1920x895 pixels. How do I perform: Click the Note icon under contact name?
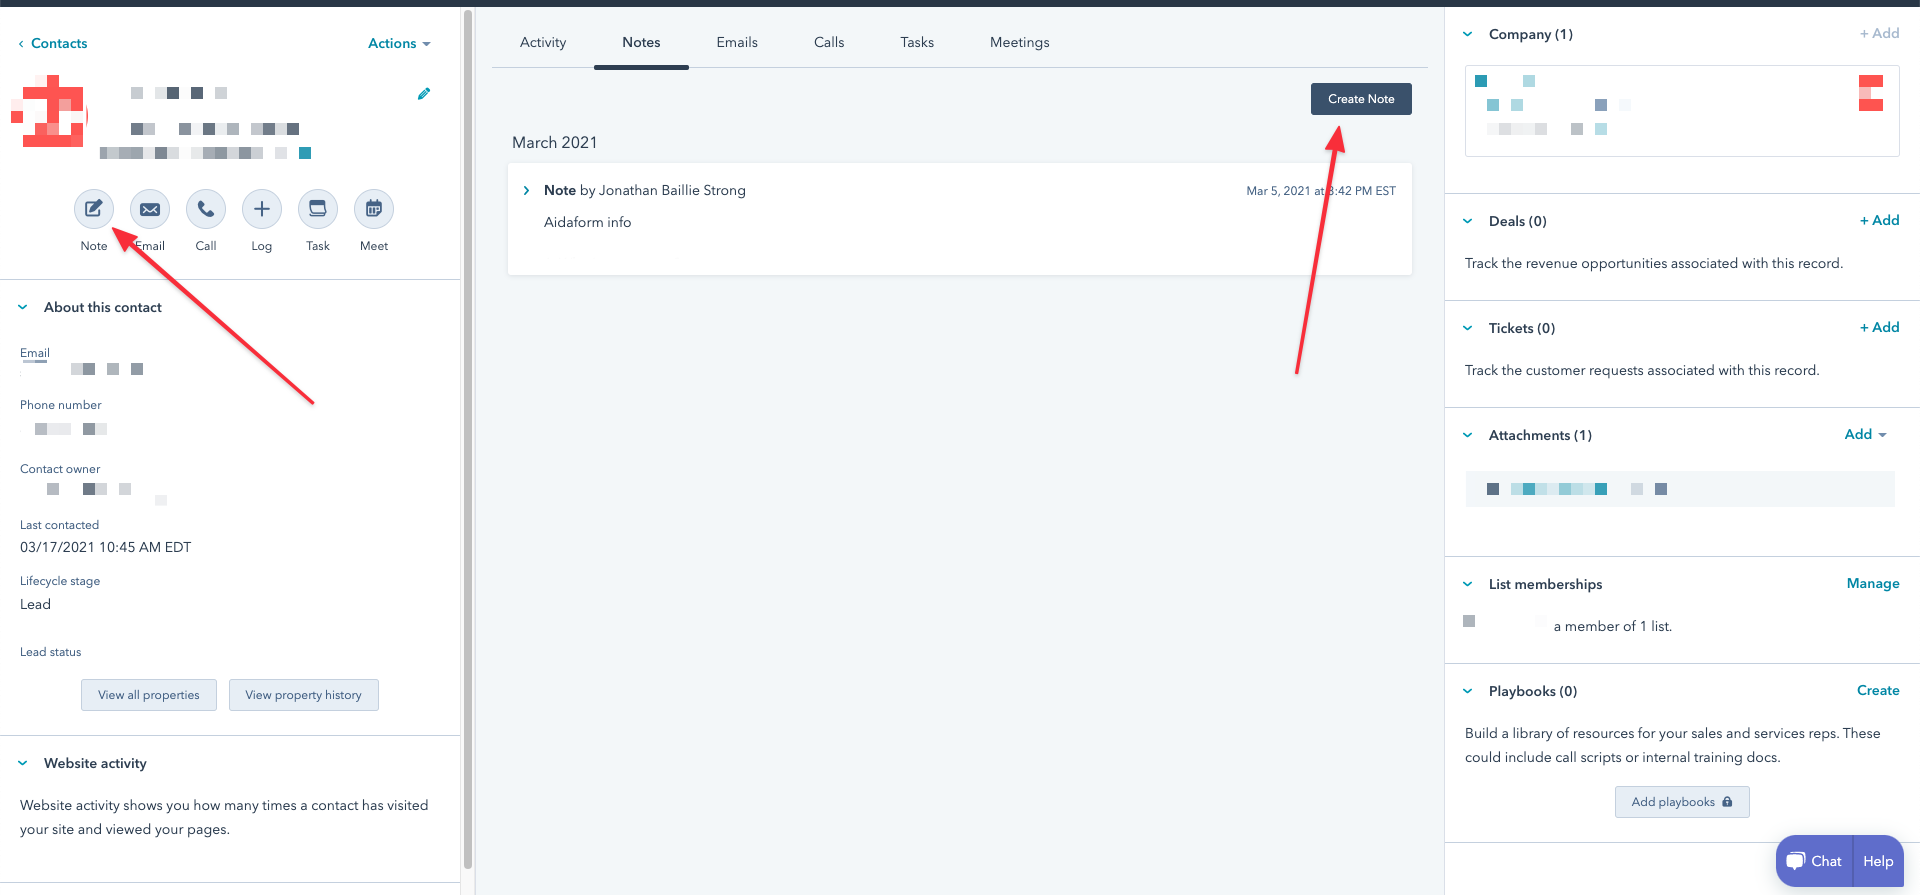coord(93,209)
